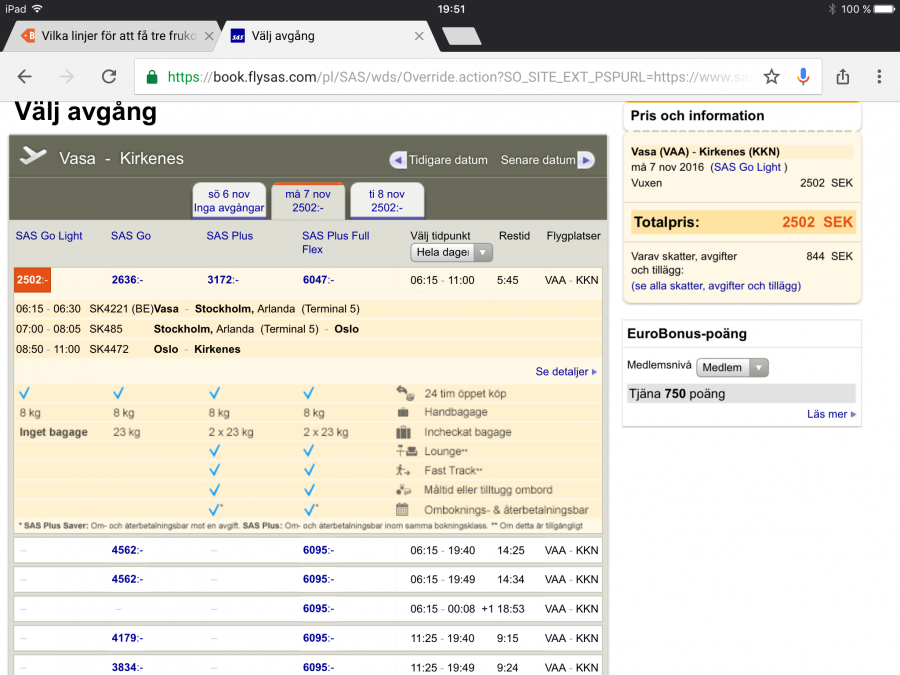Select the 6047:- Full Flex fare
Viewport: 900px width, 675px height.
coord(319,280)
